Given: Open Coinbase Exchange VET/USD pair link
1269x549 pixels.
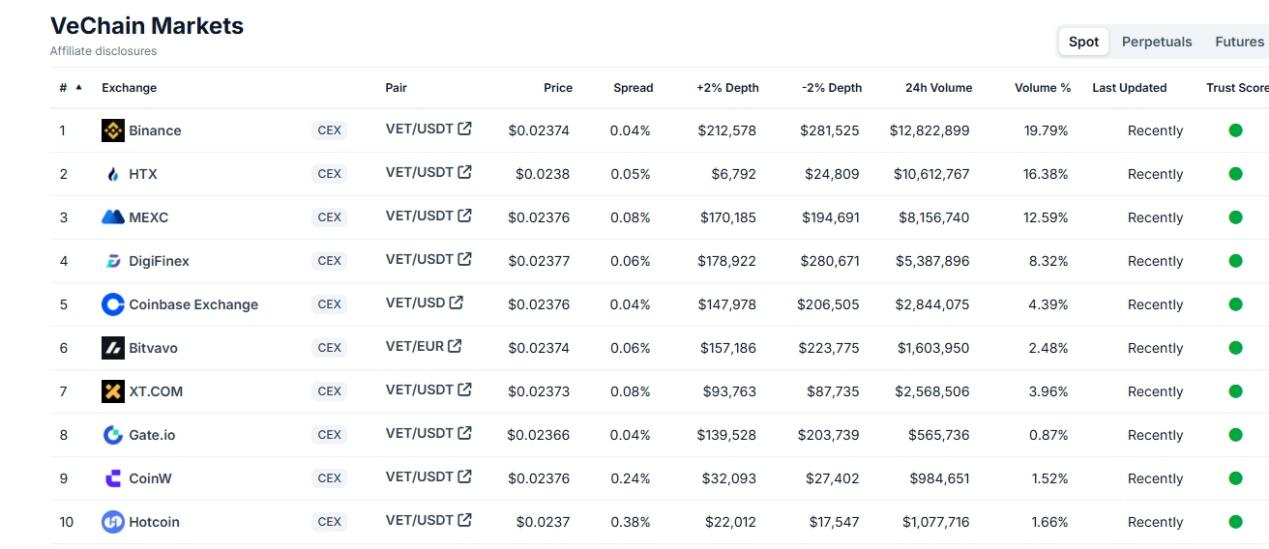Looking at the screenshot, I should pyautogui.click(x=415, y=302).
